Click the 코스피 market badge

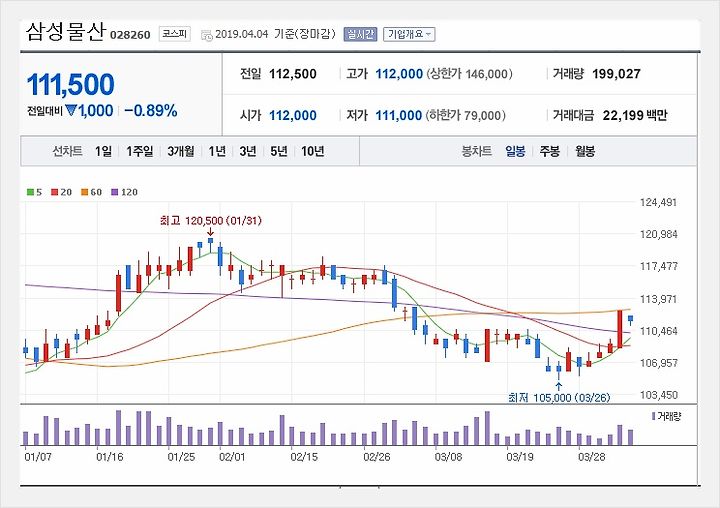coord(174,34)
